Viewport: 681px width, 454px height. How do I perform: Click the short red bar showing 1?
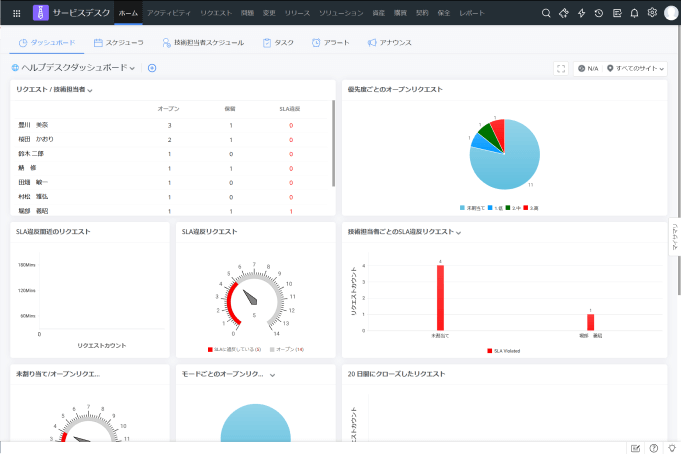(591, 322)
